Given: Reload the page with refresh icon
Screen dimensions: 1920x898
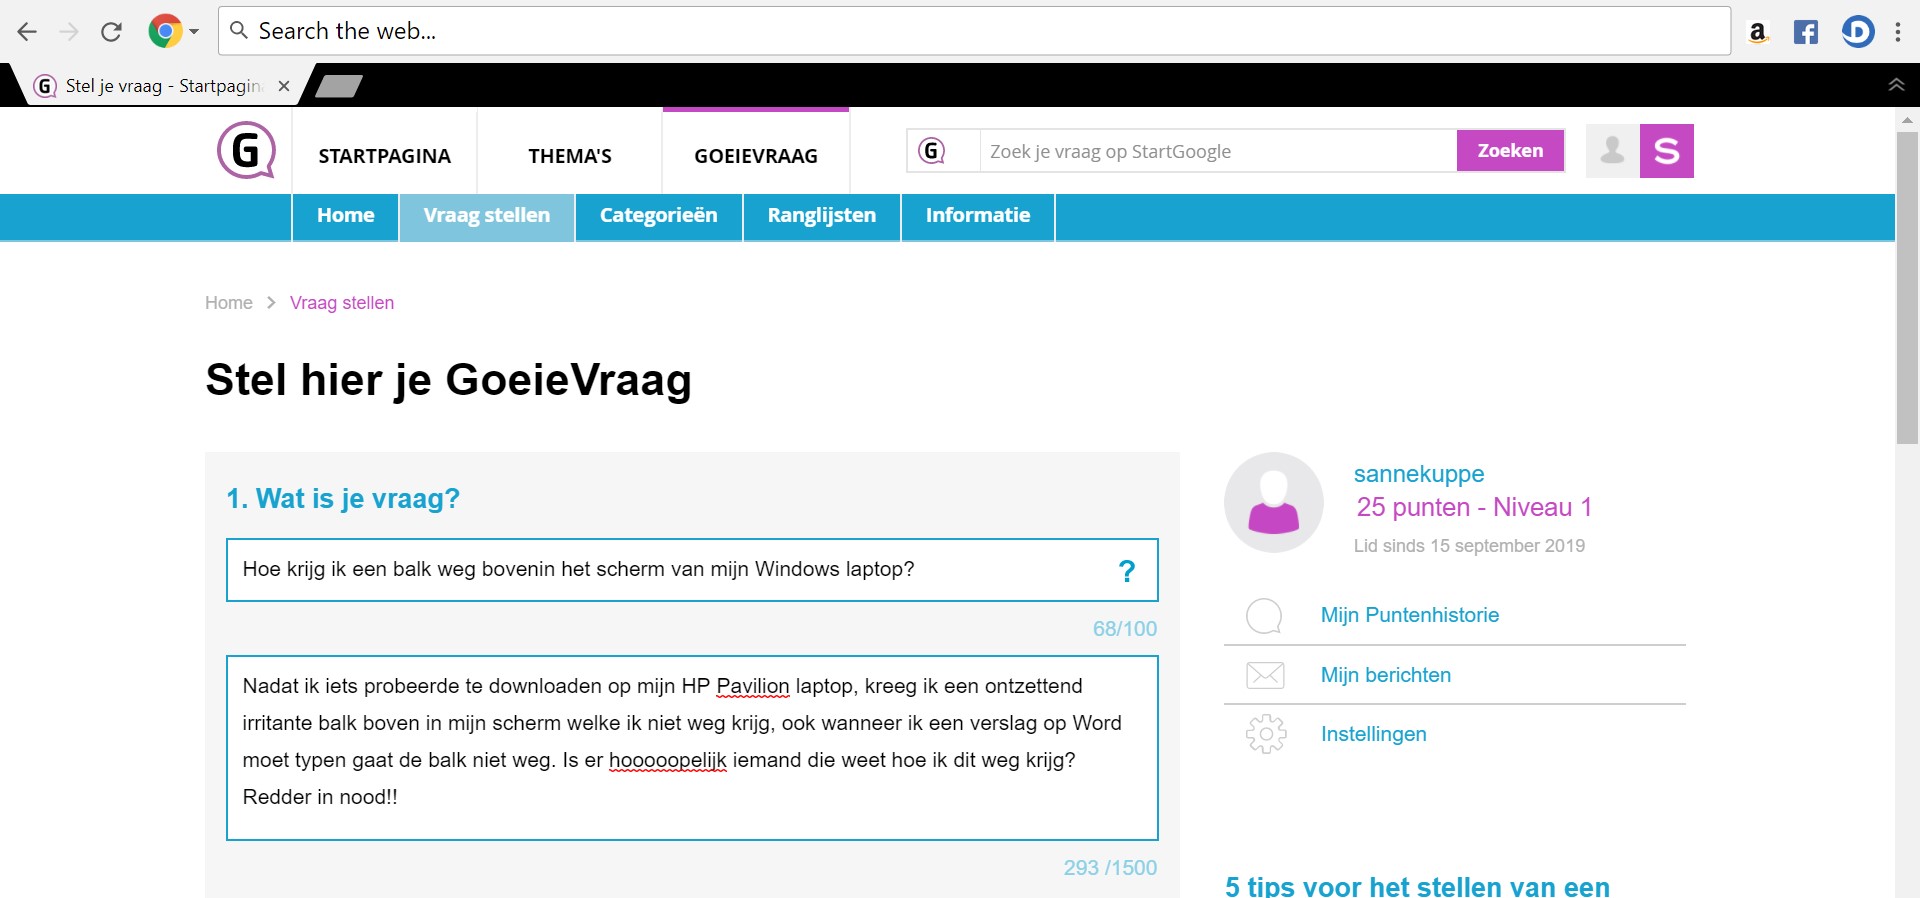Looking at the screenshot, I should (111, 32).
